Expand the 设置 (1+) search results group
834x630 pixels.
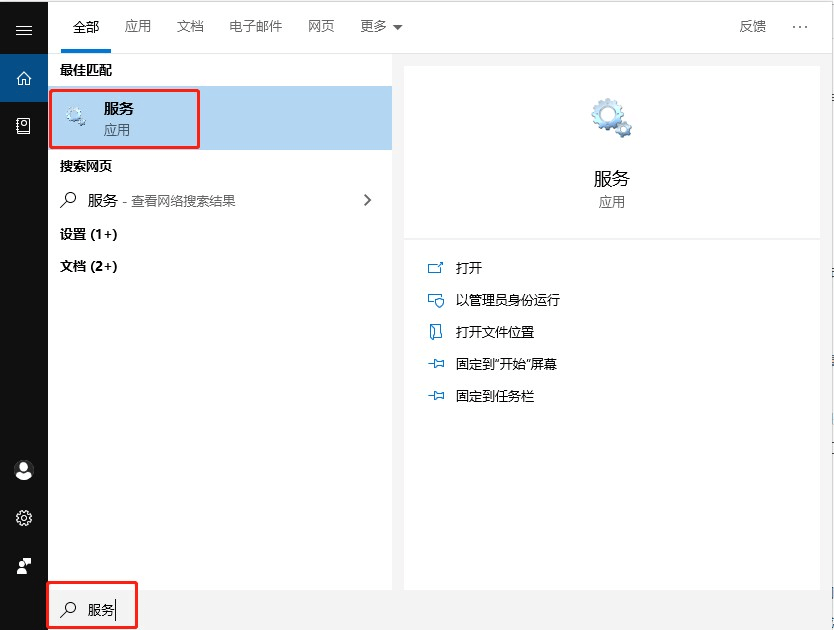click(x=88, y=234)
